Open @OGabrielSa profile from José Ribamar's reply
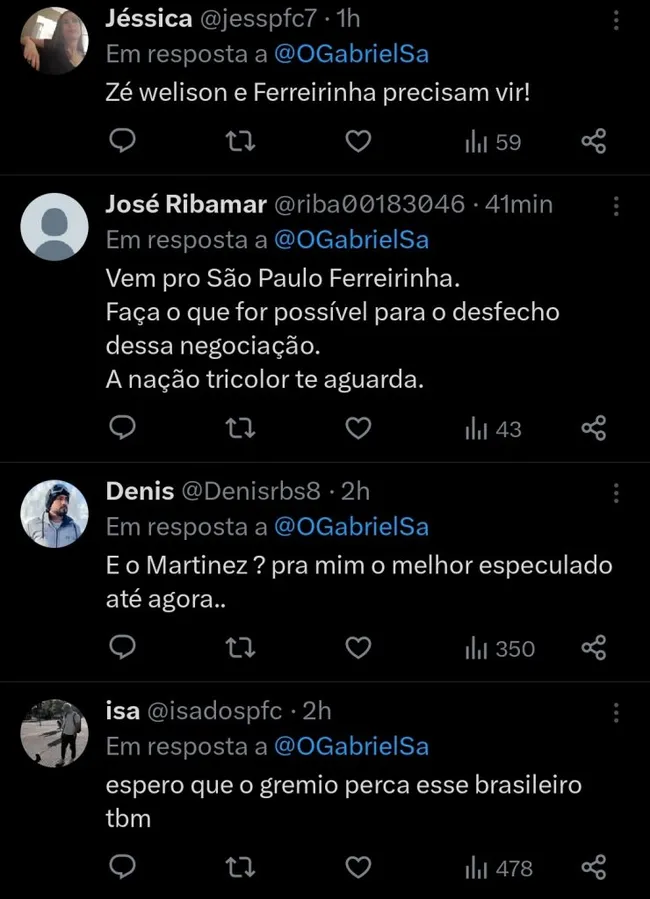Viewport: 650px width, 899px height. click(x=351, y=239)
